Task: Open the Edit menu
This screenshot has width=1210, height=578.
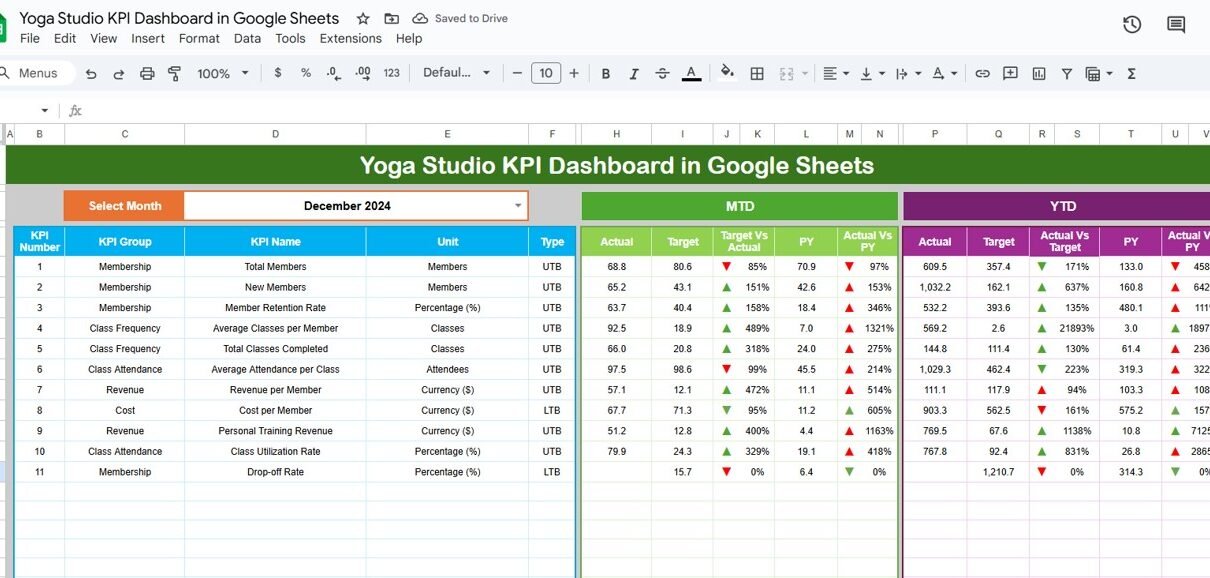Action: pos(65,38)
